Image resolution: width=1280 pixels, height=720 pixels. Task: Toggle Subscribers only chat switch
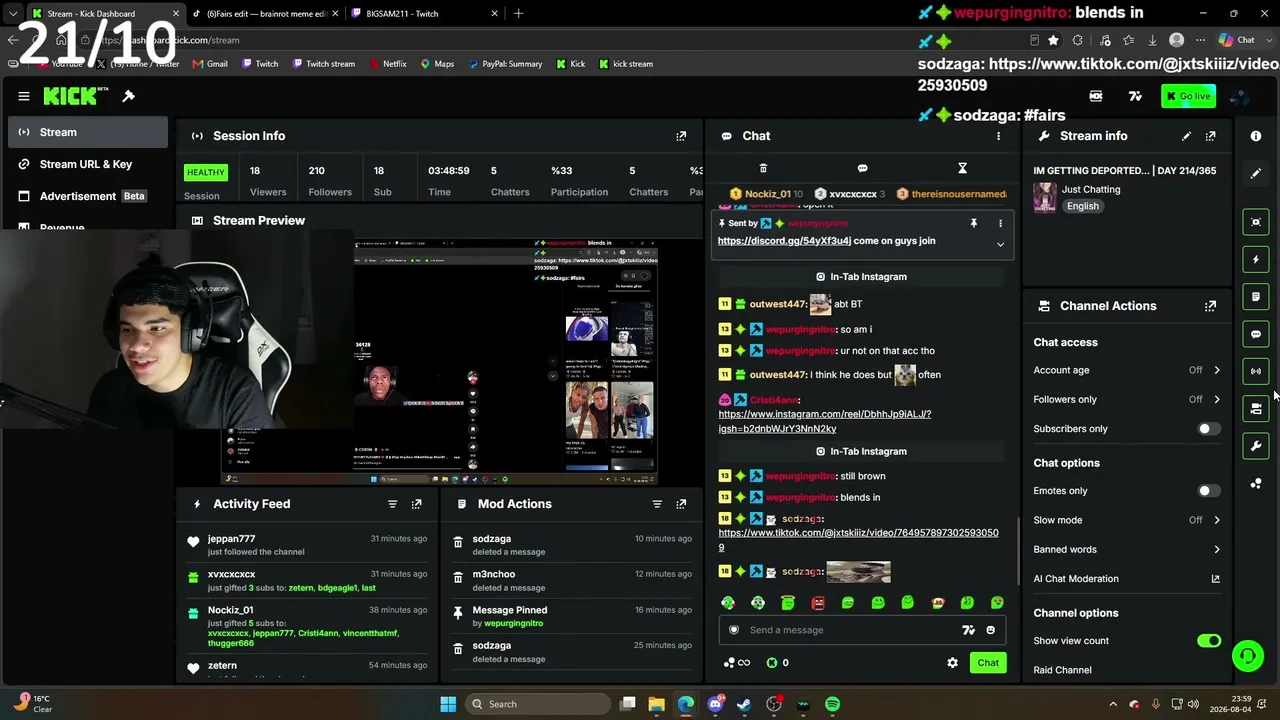tap(1209, 429)
